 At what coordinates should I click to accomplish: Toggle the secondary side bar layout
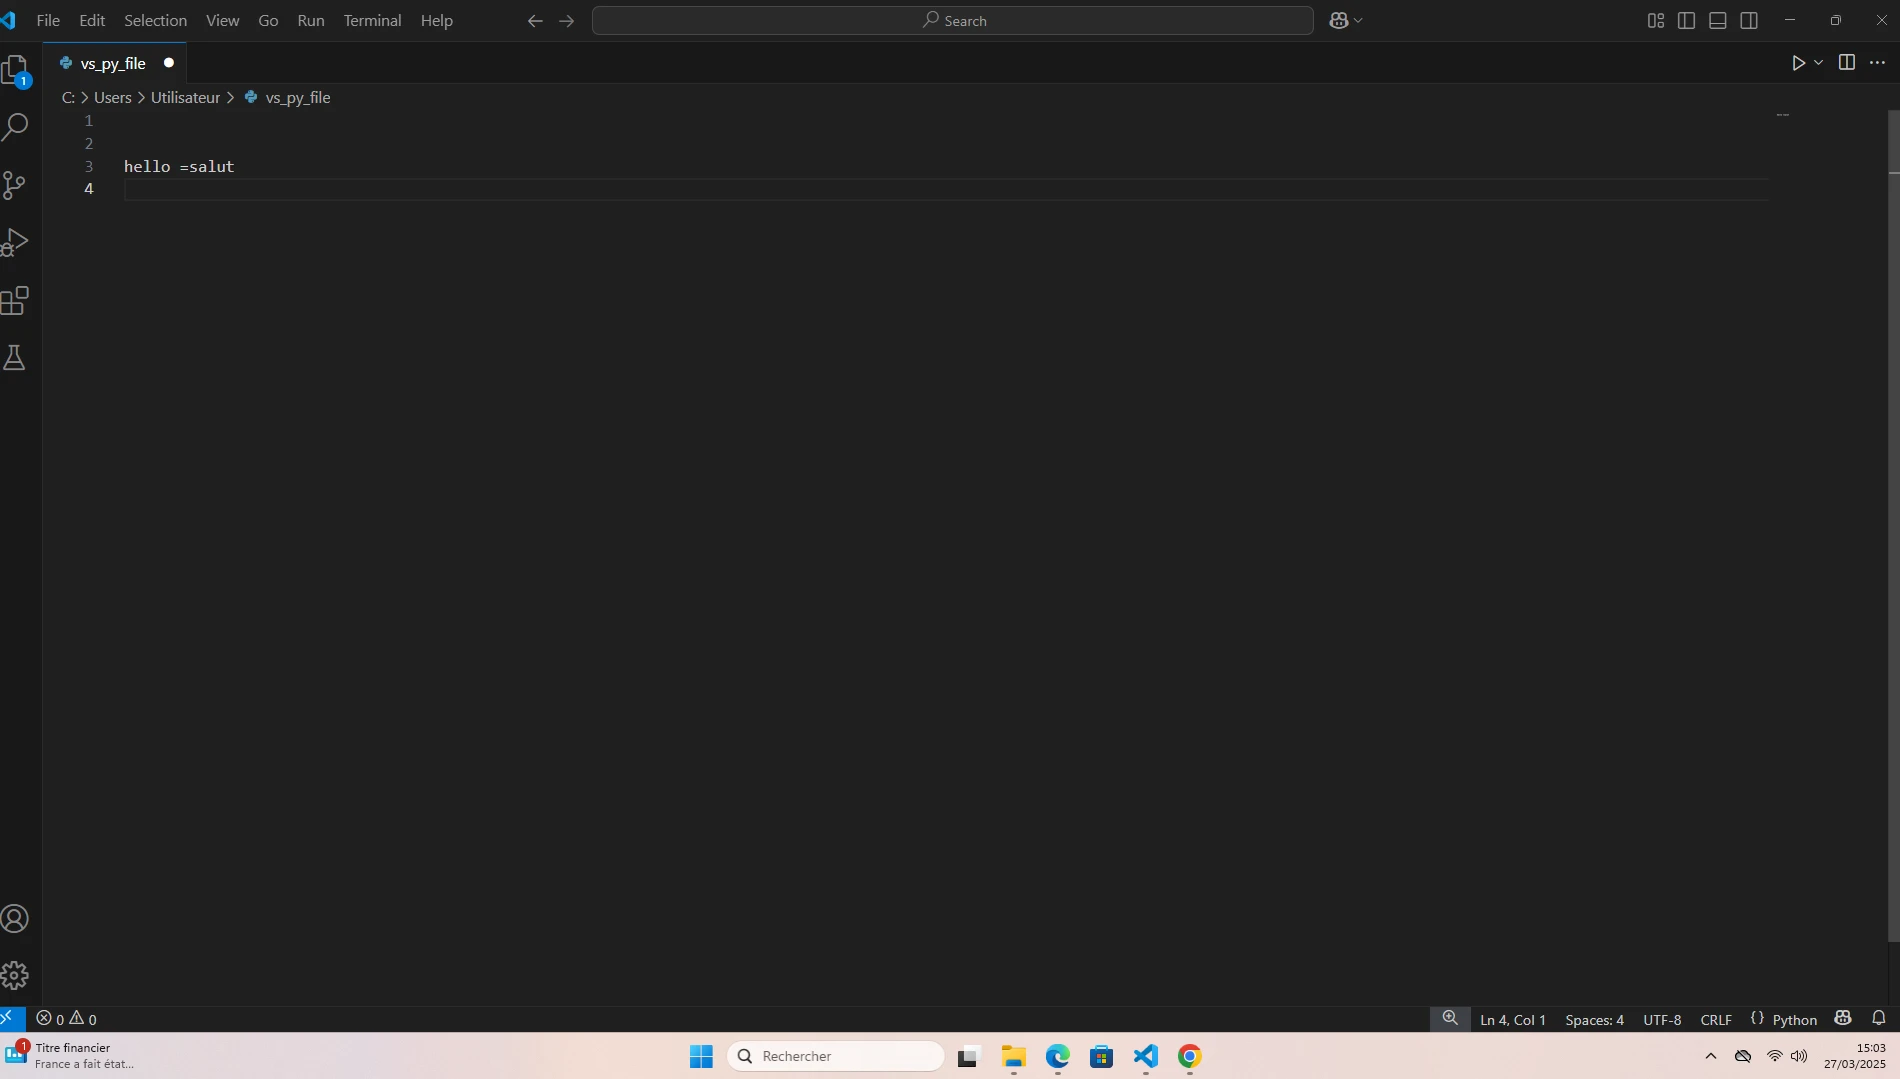1749,21
